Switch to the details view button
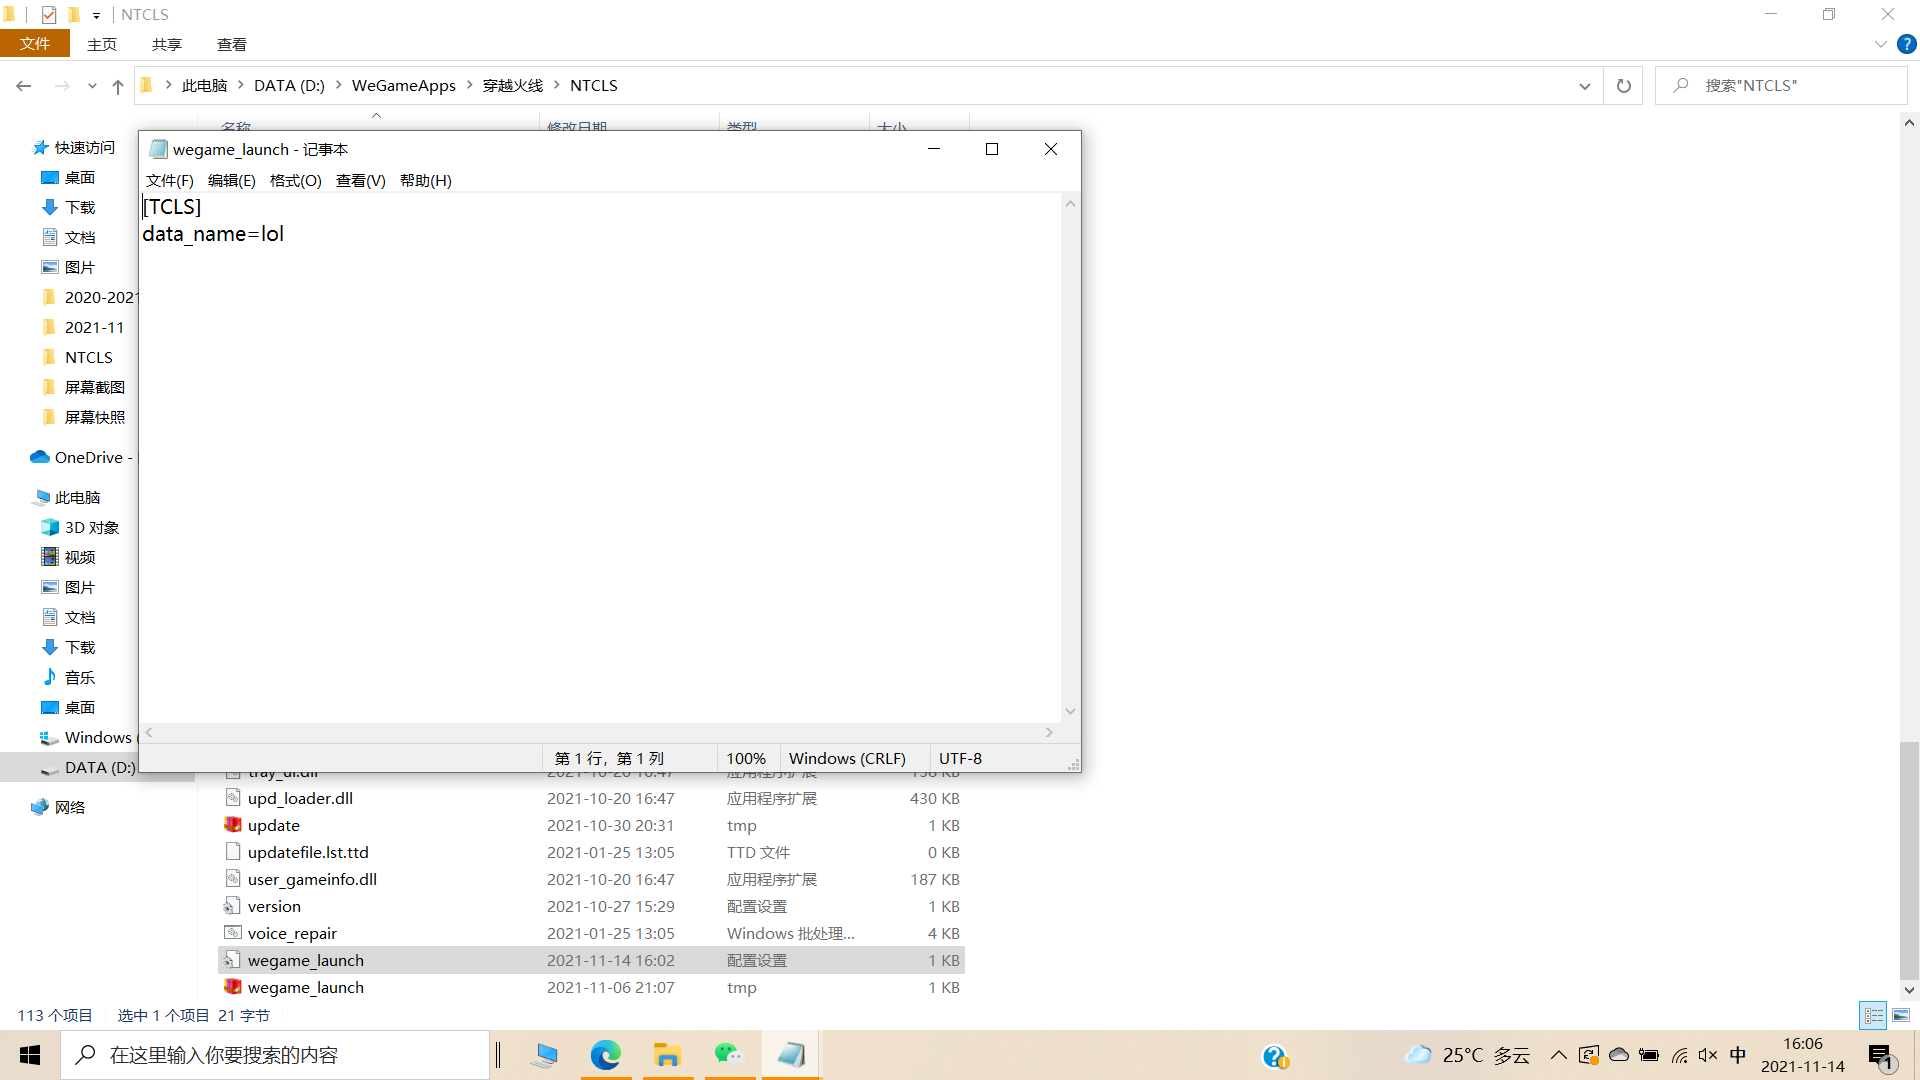The width and height of the screenshot is (1920, 1080). coord(1873,1015)
